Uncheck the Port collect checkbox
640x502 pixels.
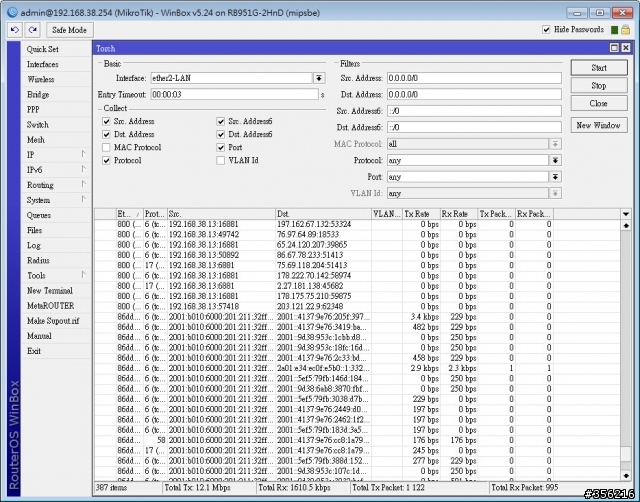(x=221, y=147)
